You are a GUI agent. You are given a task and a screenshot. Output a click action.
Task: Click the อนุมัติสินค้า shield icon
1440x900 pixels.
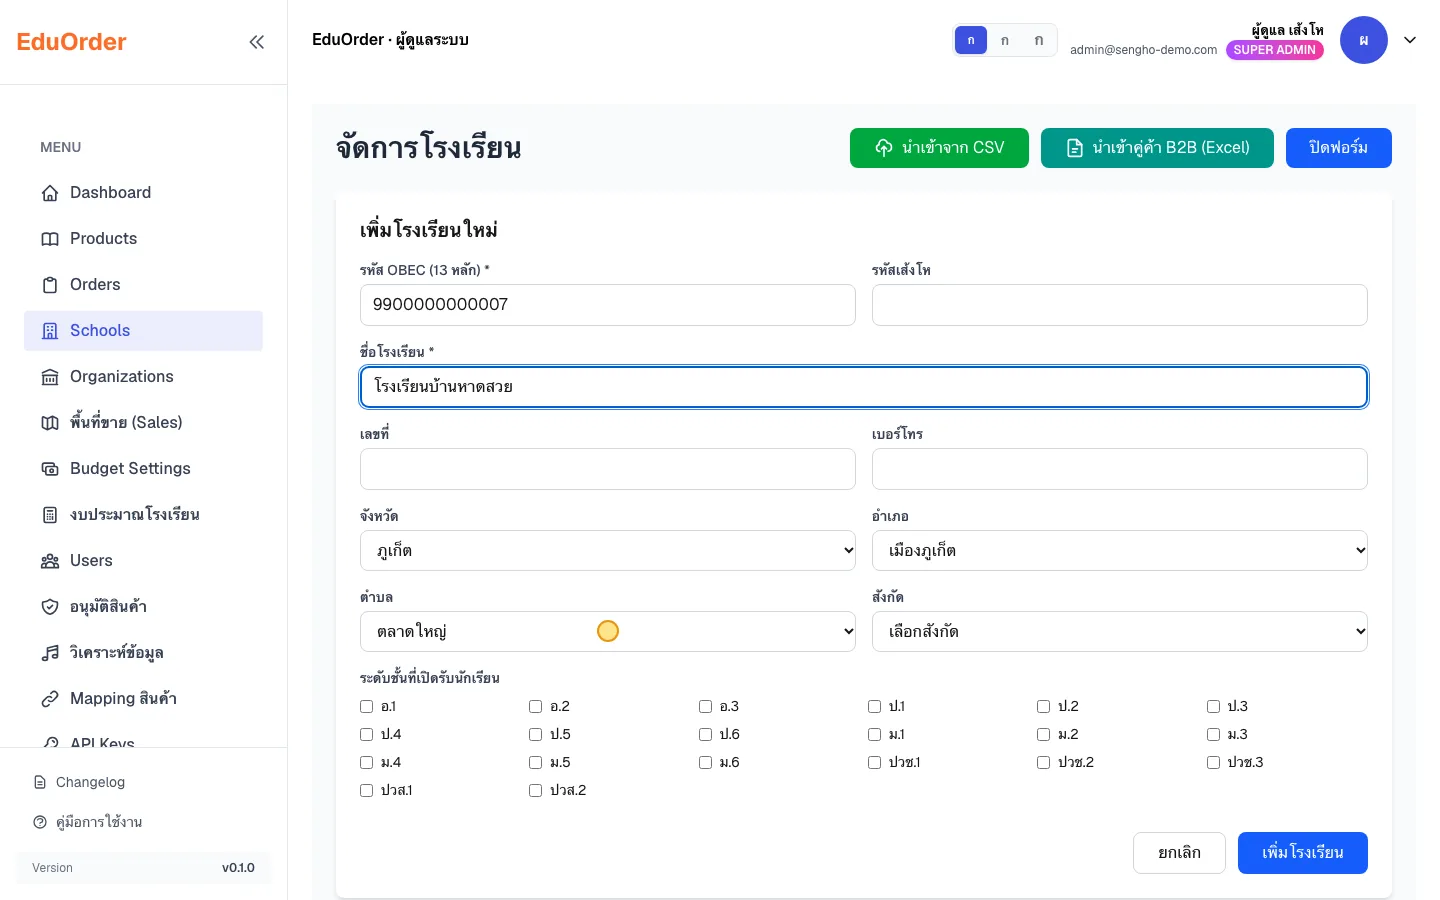click(50, 607)
